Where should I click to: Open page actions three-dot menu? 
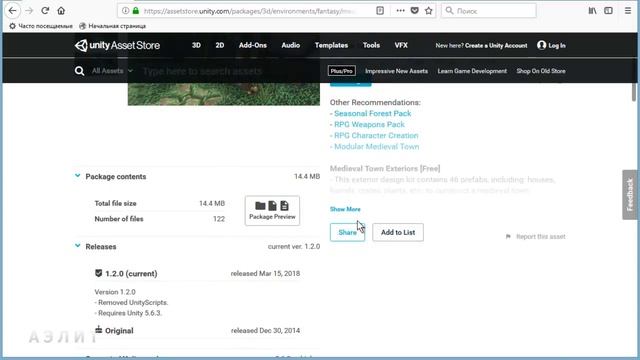point(400,11)
